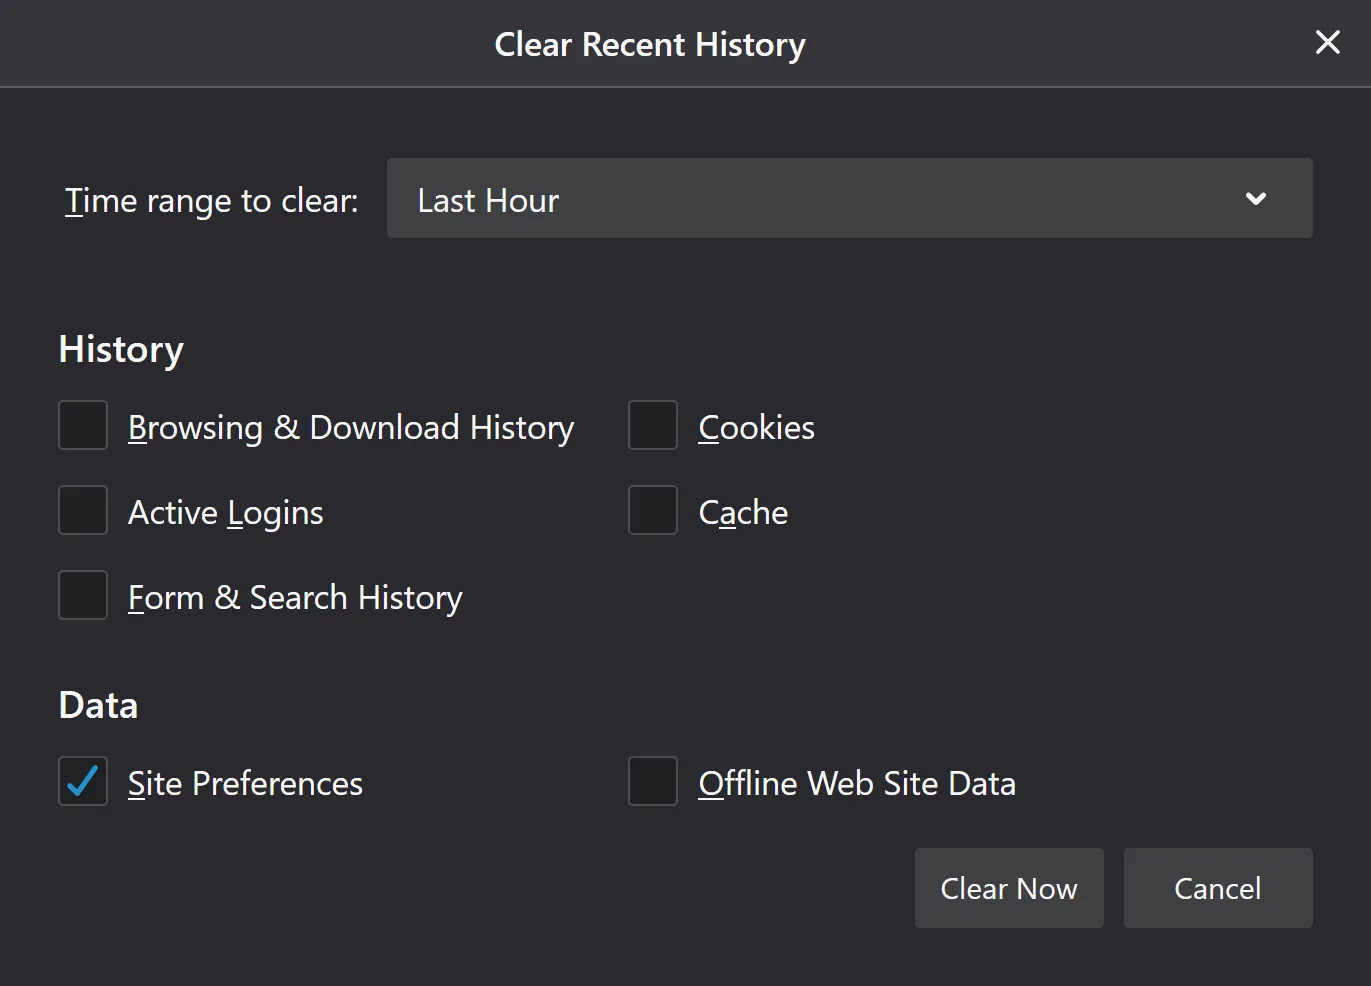Screen dimensions: 1371x986
Task: Enable Active Logins
Action: [x=82, y=510]
